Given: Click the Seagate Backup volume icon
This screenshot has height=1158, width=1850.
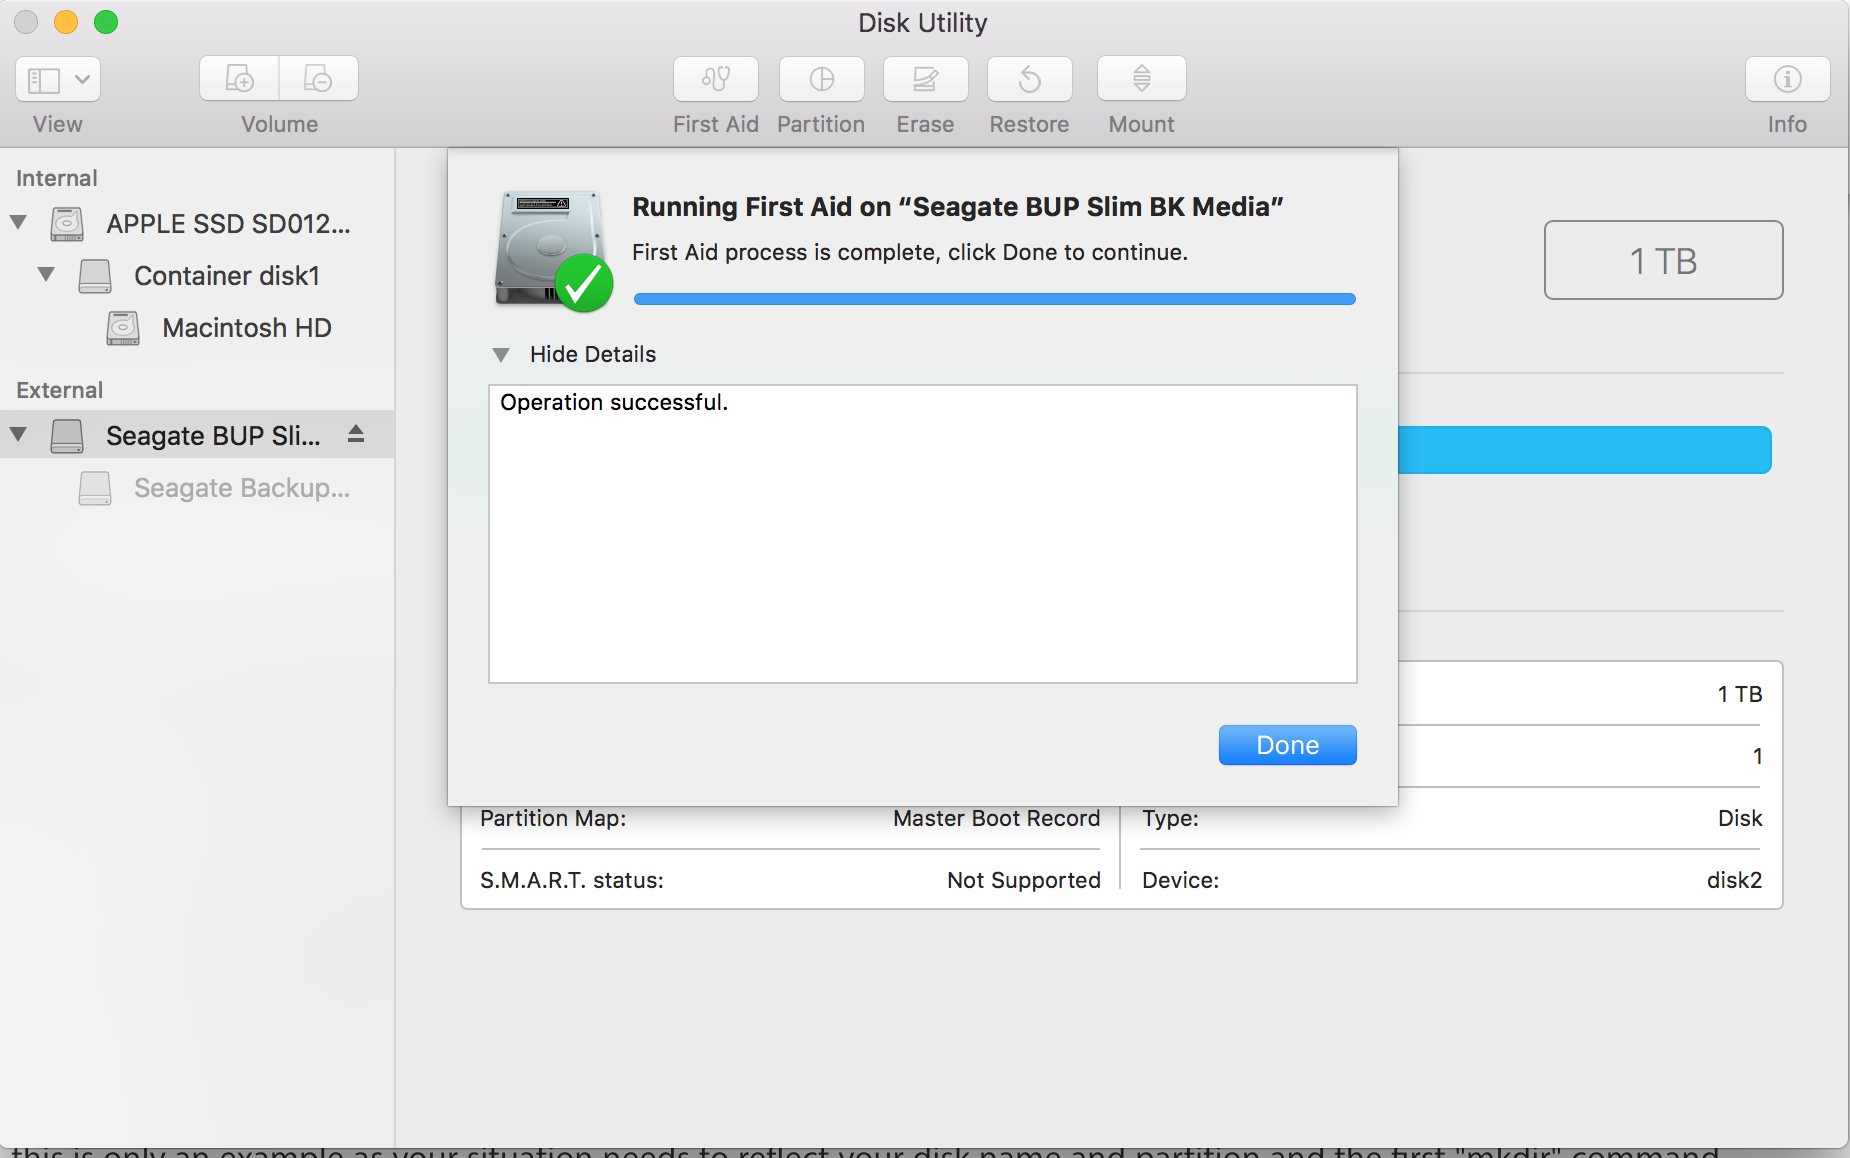Looking at the screenshot, I should [x=95, y=487].
